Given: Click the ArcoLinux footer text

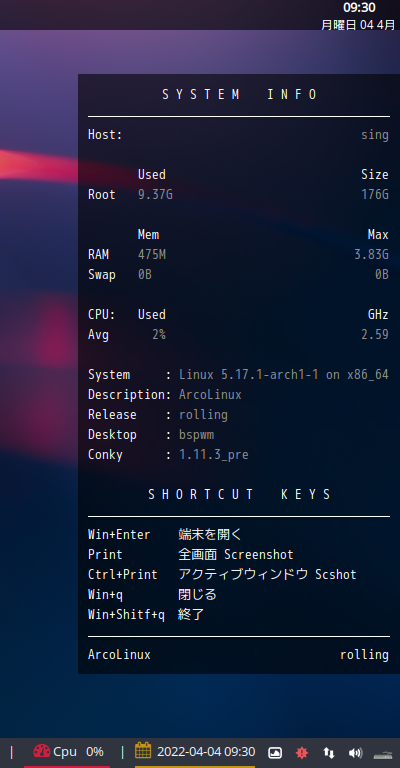Looking at the screenshot, I should pos(119,655).
